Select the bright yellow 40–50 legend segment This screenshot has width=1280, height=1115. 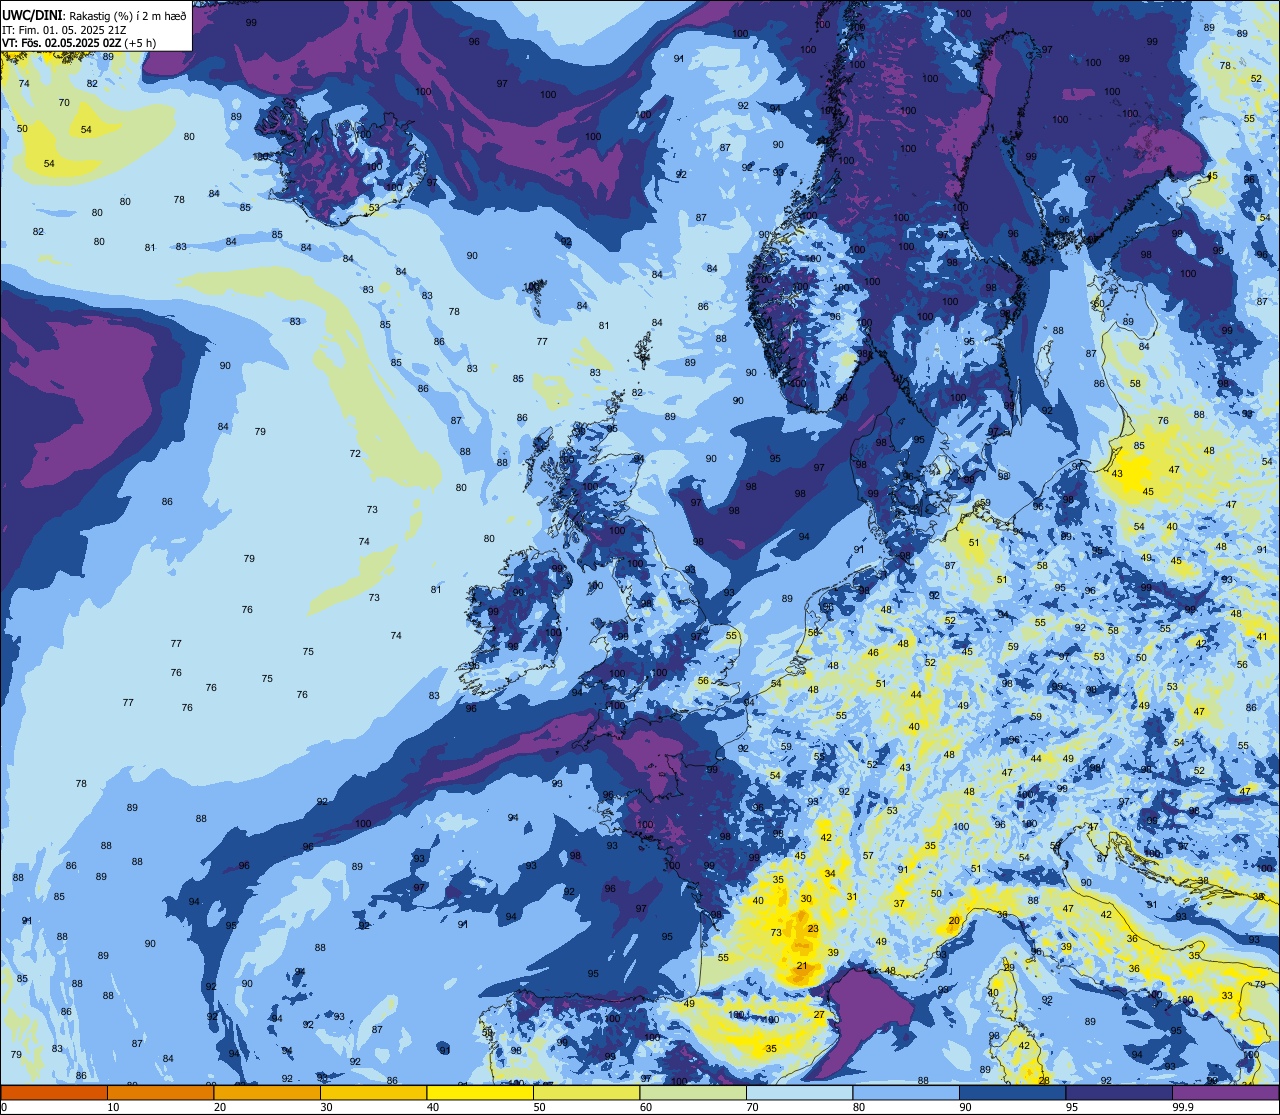(480, 1093)
